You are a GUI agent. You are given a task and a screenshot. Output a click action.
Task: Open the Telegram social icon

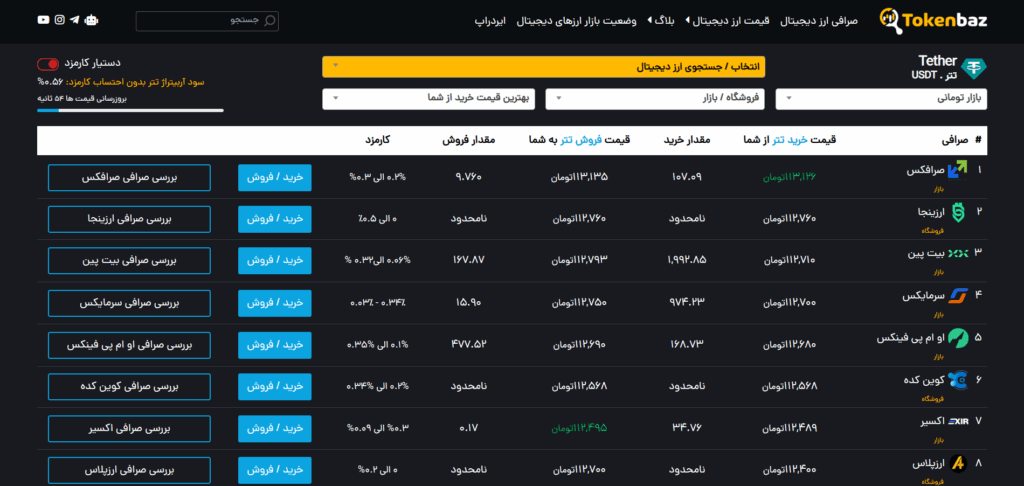pyautogui.click(x=74, y=20)
